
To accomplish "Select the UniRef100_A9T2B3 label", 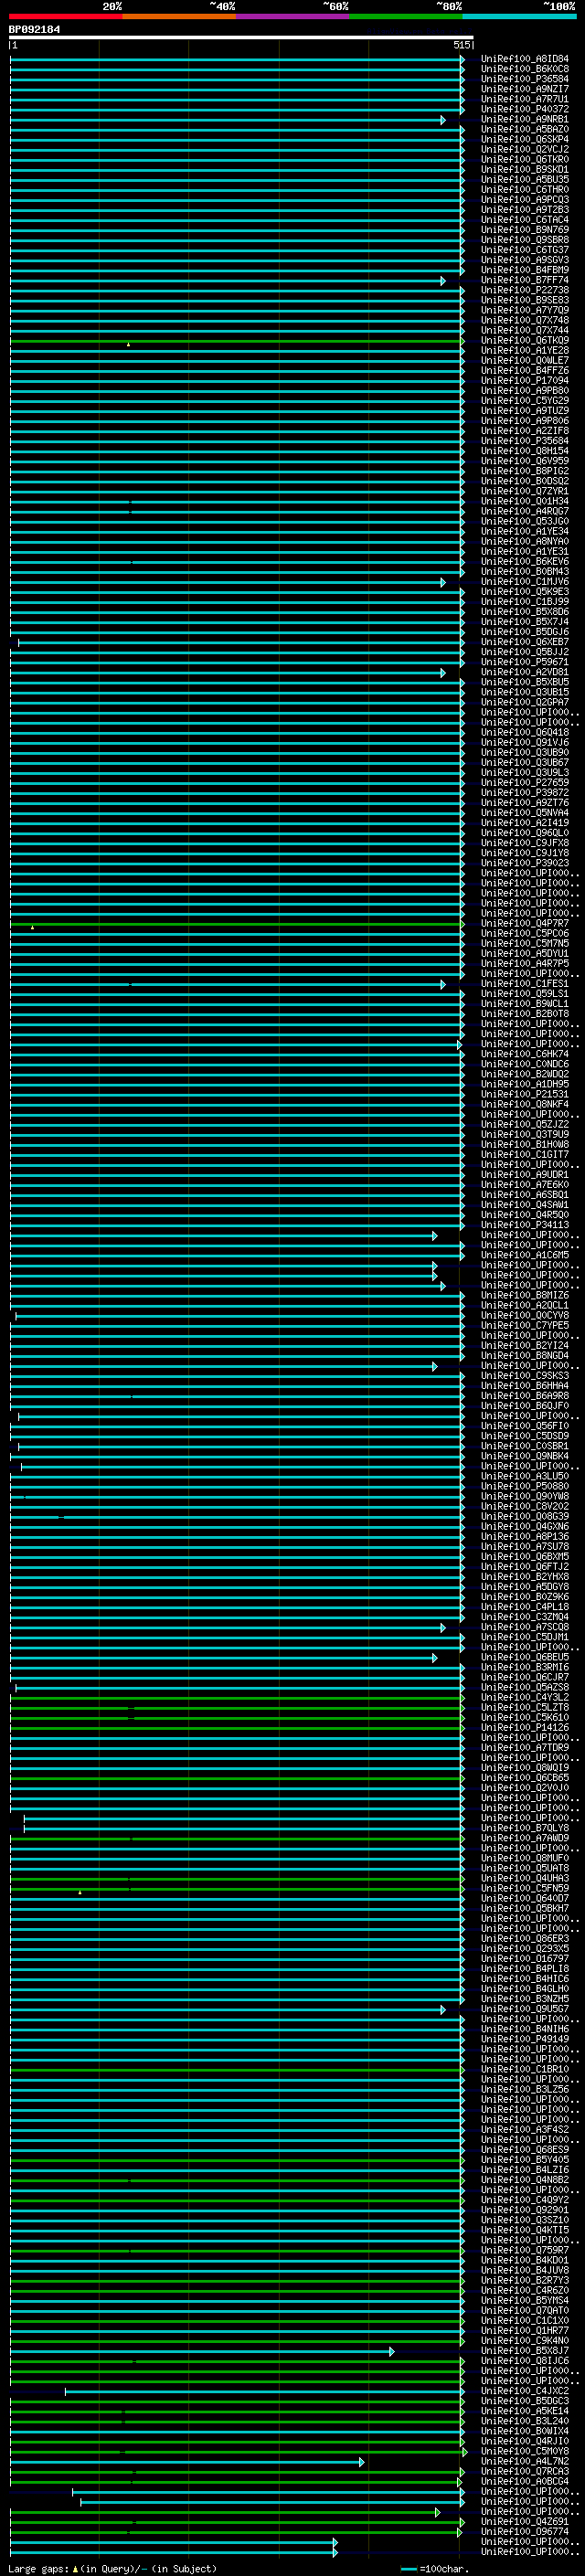I will pyautogui.click(x=524, y=210).
